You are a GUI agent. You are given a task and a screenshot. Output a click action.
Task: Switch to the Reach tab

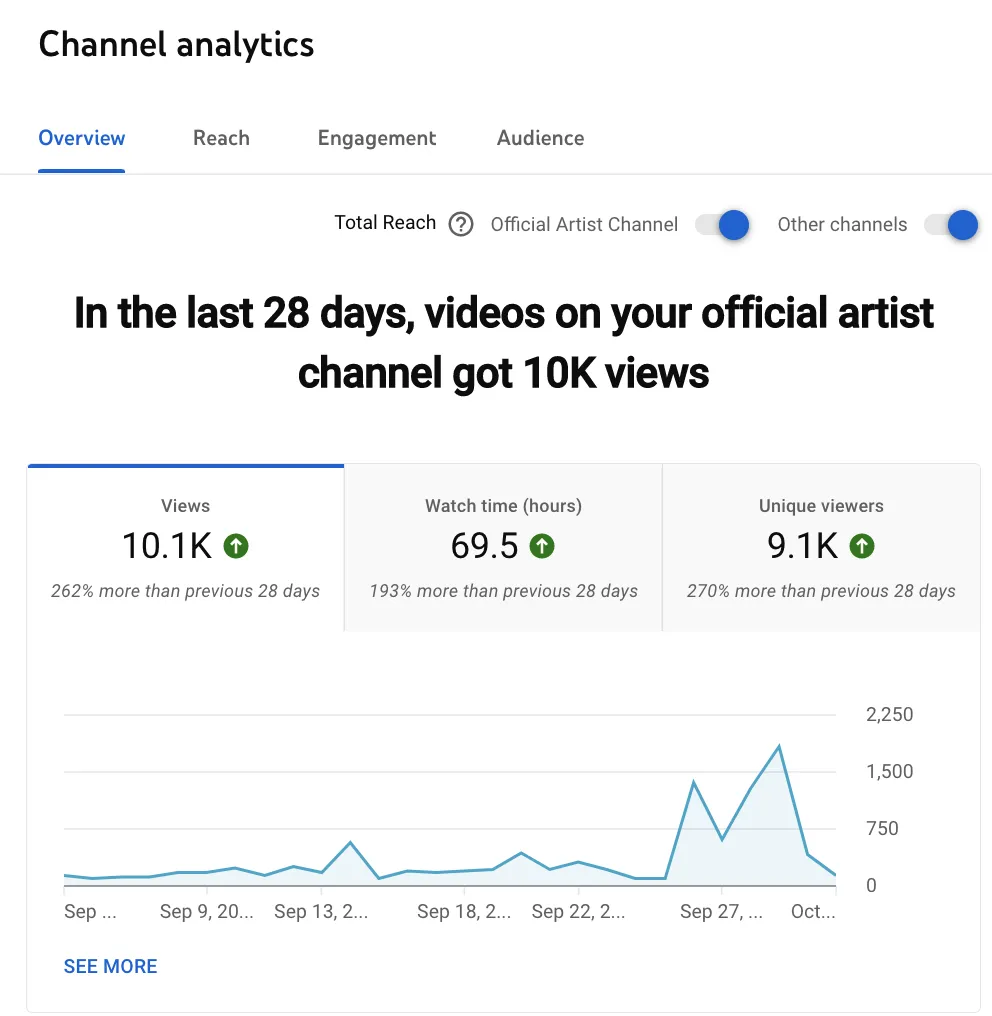[x=221, y=138]
